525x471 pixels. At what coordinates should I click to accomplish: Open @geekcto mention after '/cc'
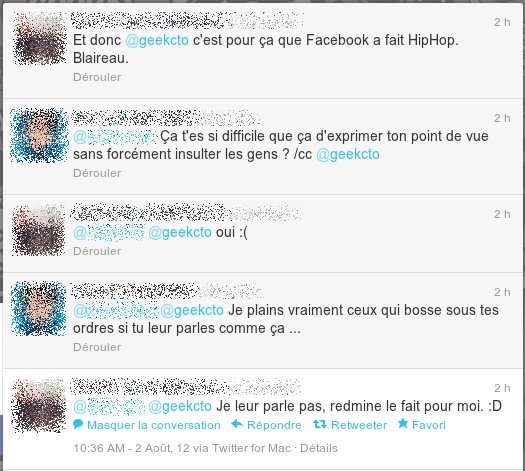click(348, 155)
